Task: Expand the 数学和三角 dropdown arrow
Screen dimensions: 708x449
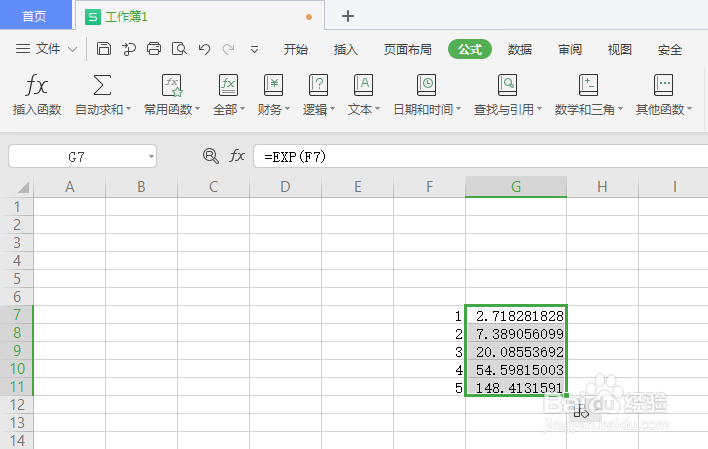Action: [620, 109]
